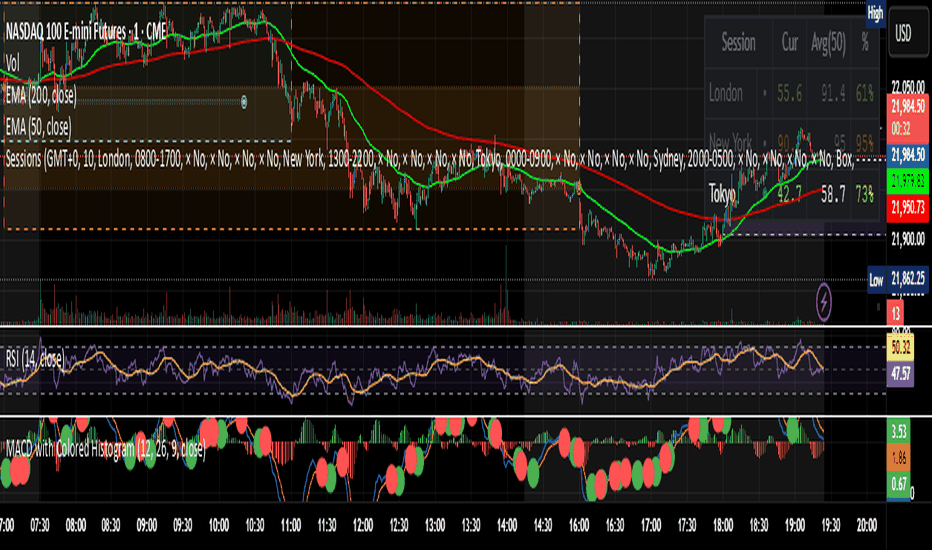Click London current value 55.6
The height and width of the screenshot is (550, 932).
pos(789,93)
